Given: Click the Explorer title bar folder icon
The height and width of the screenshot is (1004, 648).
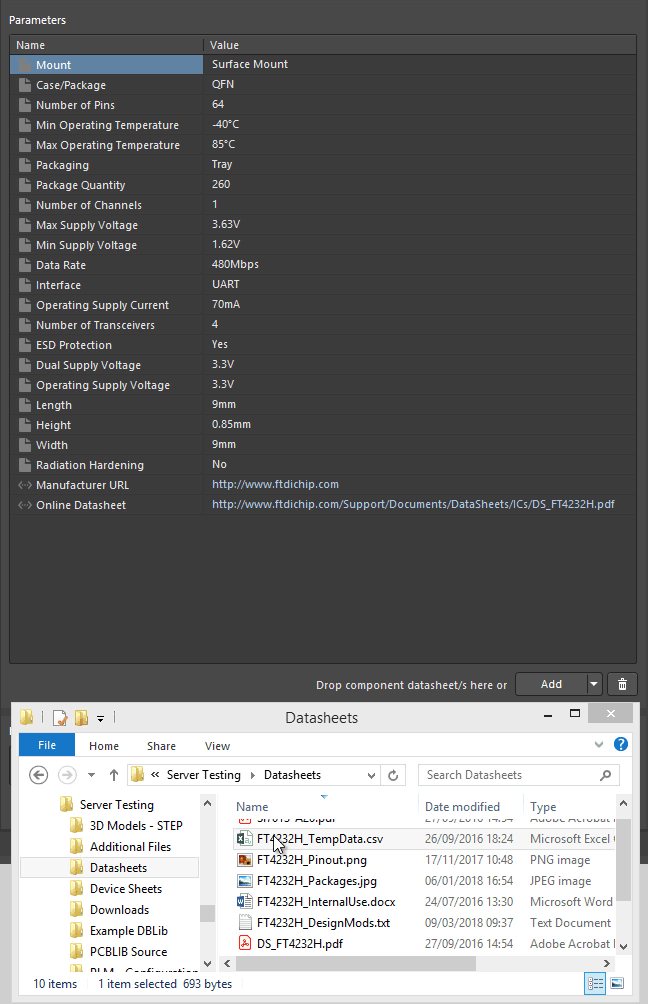Looking at the screenshot, I should [26, 718].
